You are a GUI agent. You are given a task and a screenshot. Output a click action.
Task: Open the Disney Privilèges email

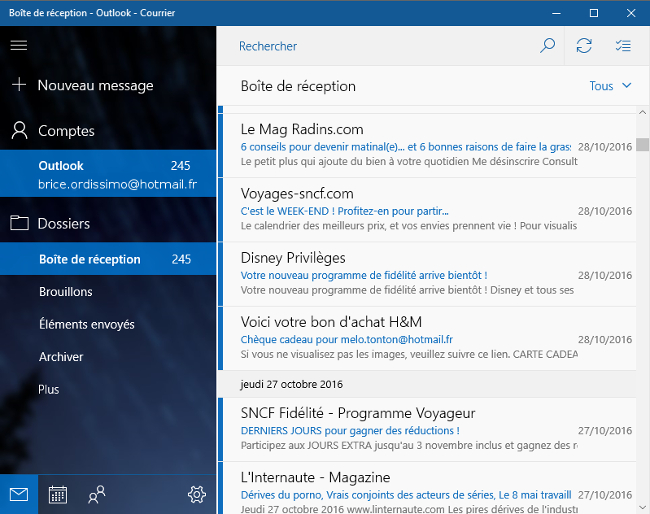pyautogui.click(x=427, y=274)
